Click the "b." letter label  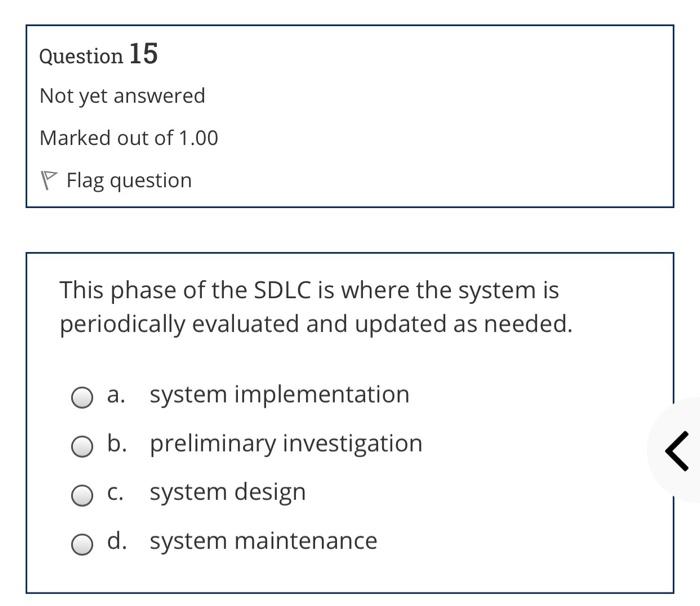click(x=117, y=443)
